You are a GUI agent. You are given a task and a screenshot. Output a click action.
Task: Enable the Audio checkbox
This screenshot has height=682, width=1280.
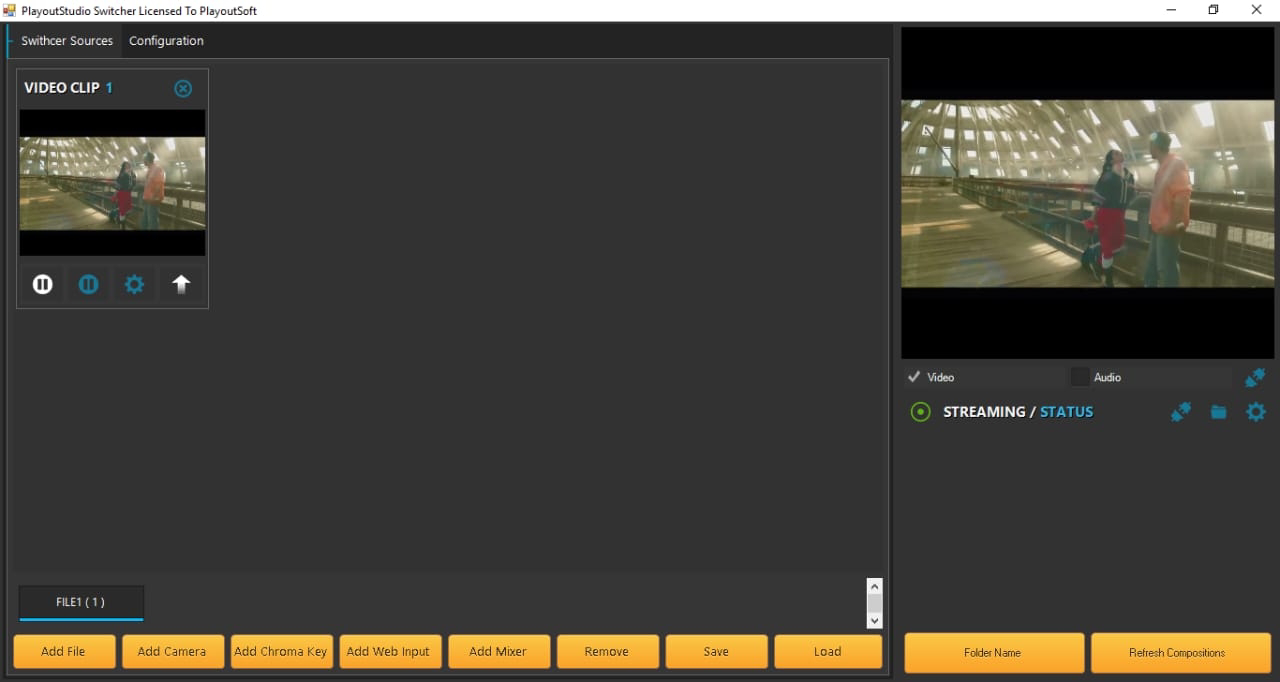point(1079,377)
